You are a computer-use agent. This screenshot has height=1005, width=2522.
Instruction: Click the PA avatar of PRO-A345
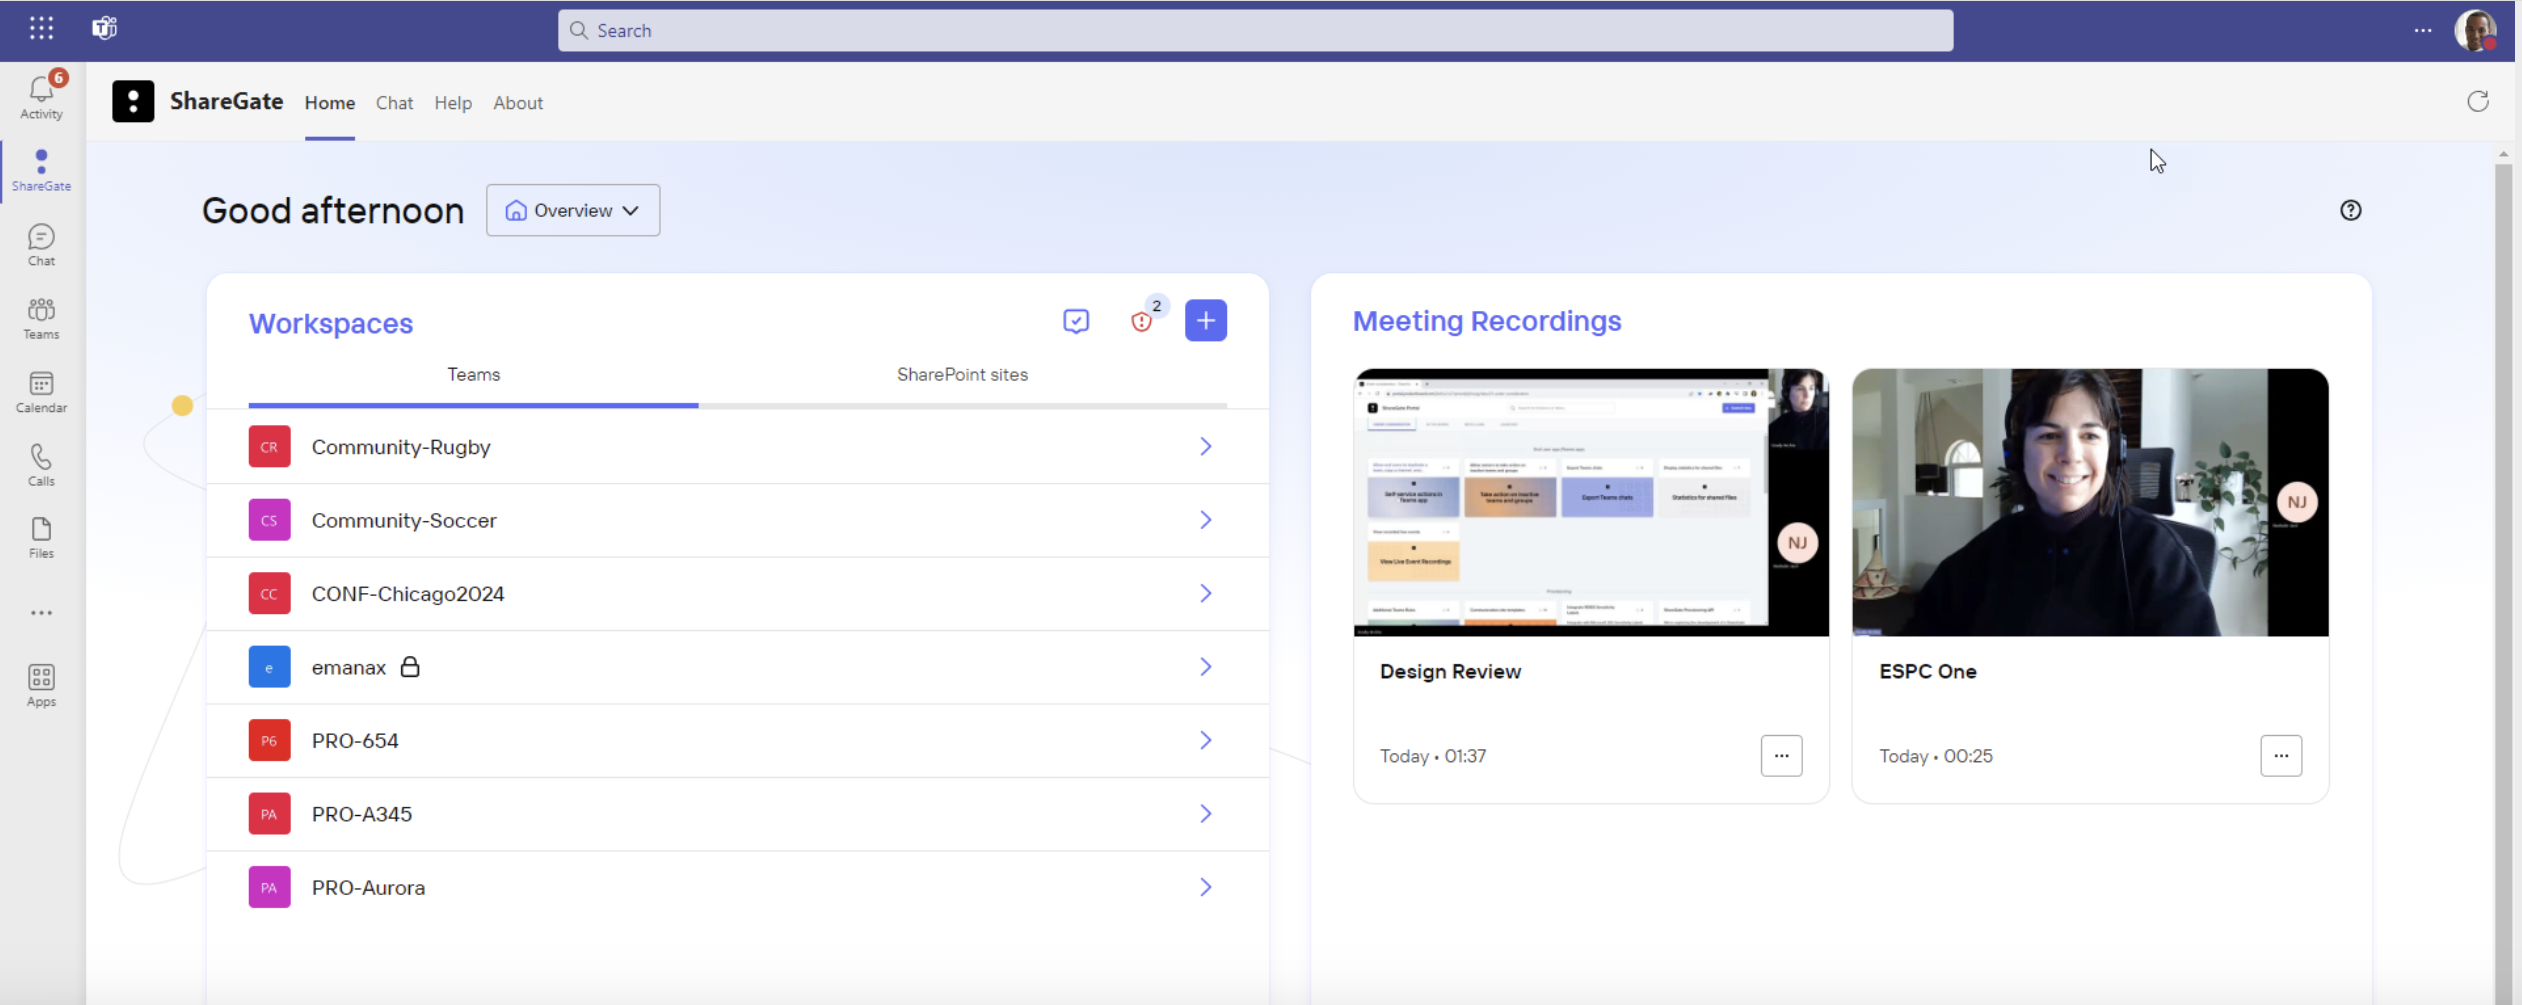[269, 814]
